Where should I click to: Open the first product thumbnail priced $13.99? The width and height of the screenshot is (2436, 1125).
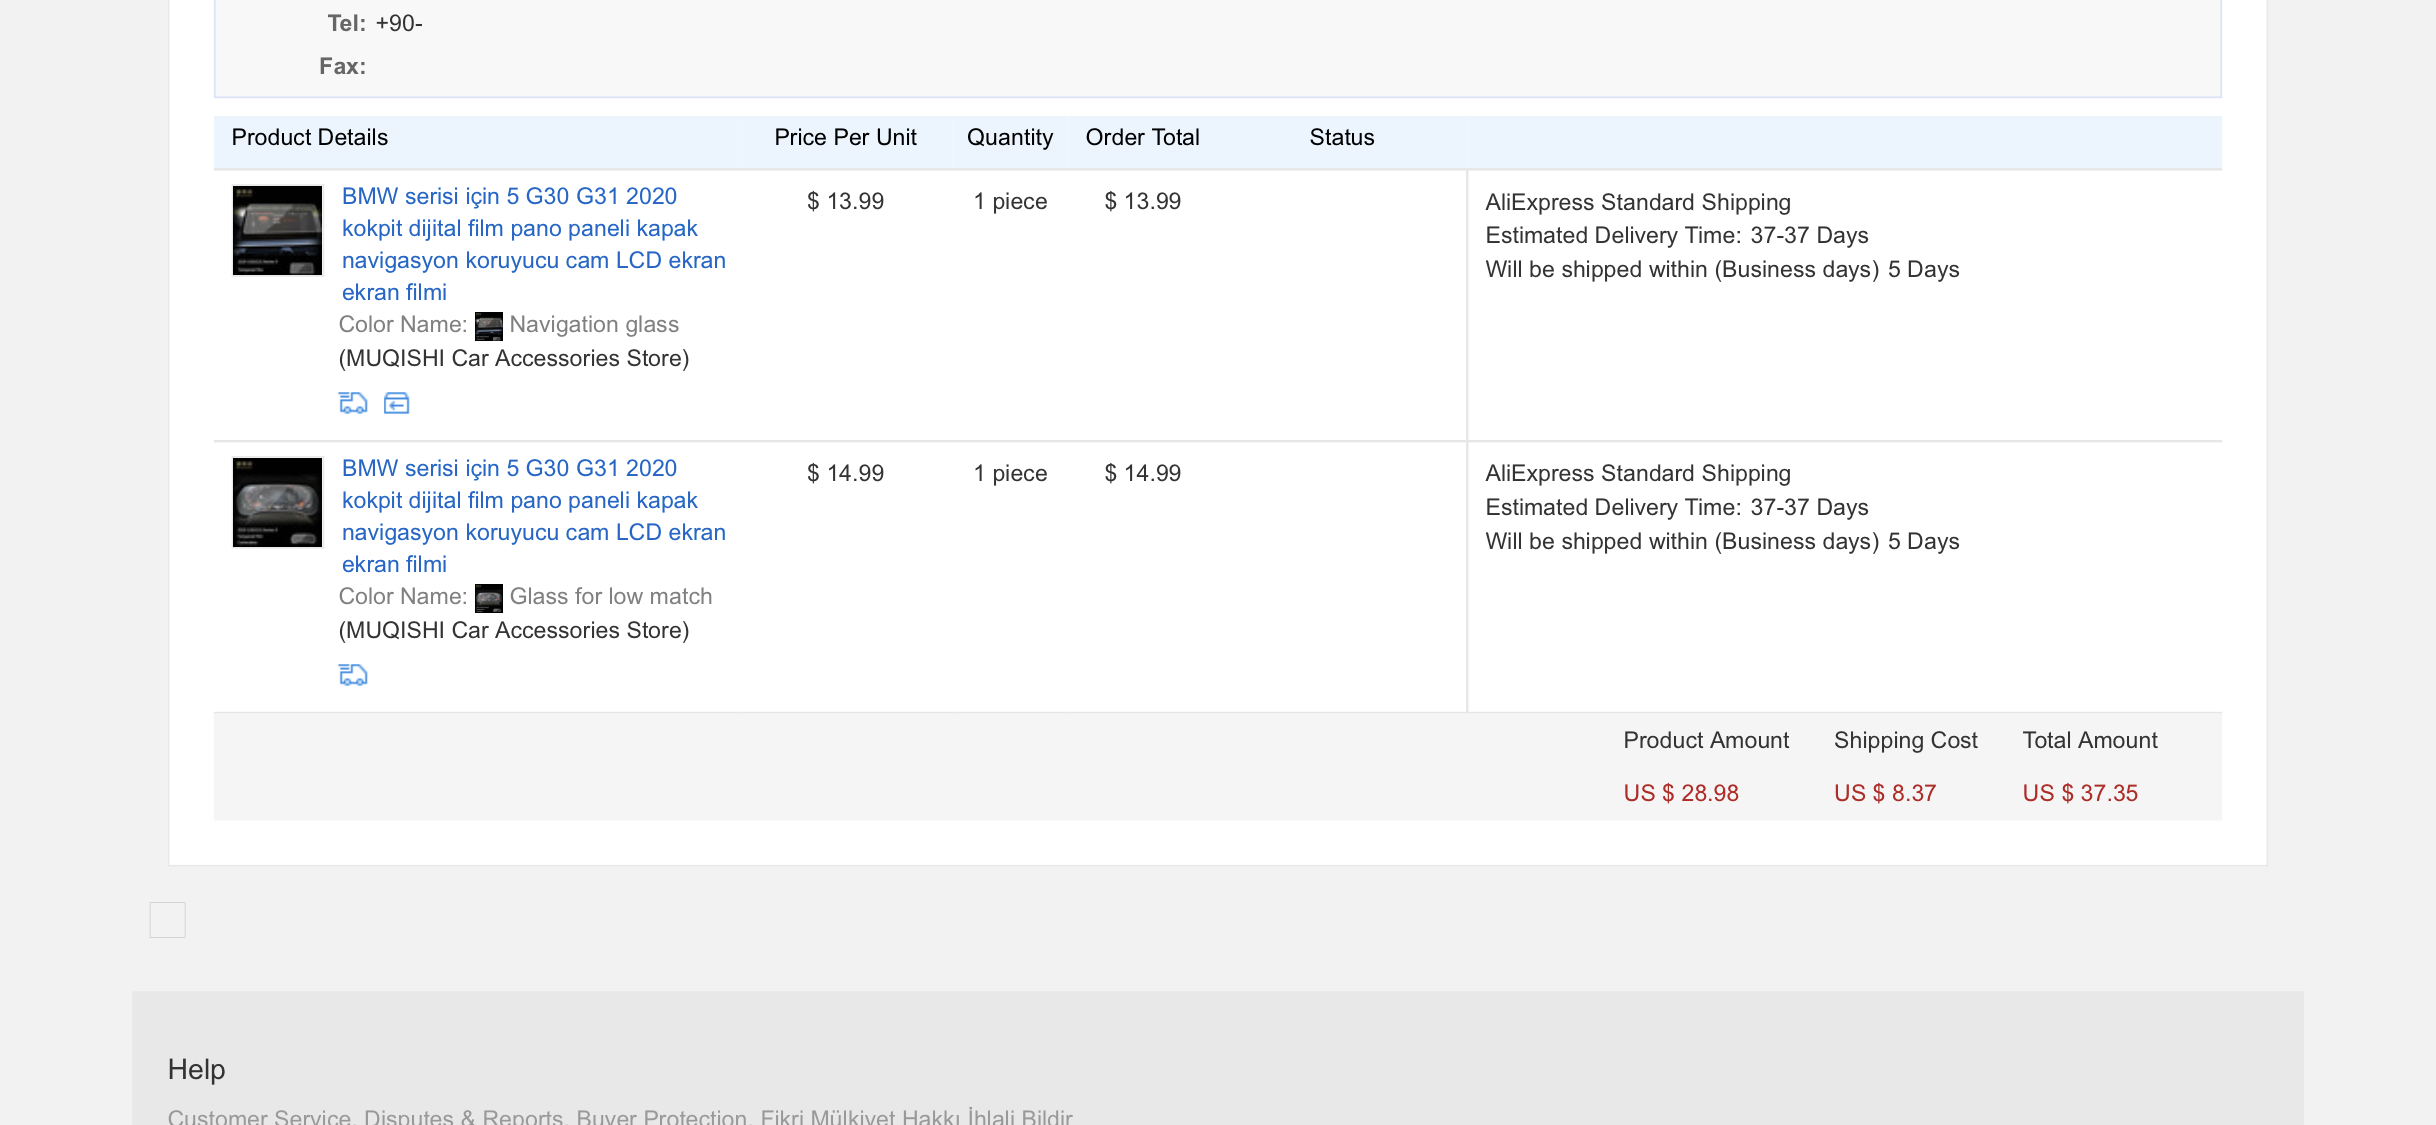[277, 230]
